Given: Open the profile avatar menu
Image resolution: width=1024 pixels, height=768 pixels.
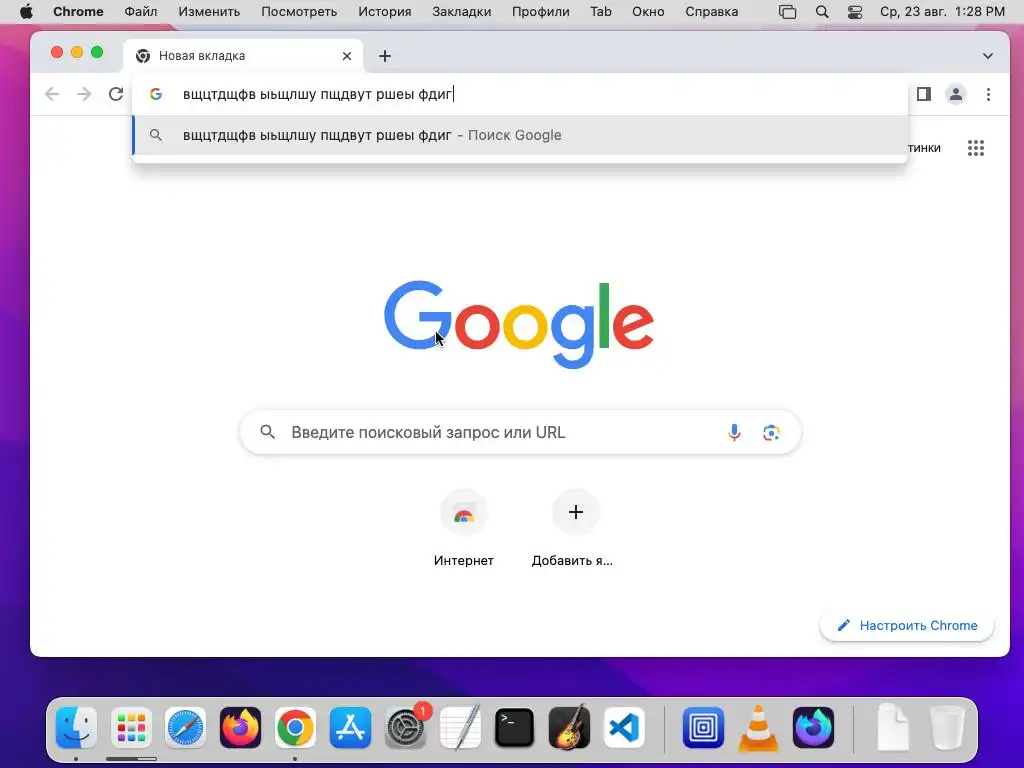Looking at the screenshot, I should coord(955,94).
